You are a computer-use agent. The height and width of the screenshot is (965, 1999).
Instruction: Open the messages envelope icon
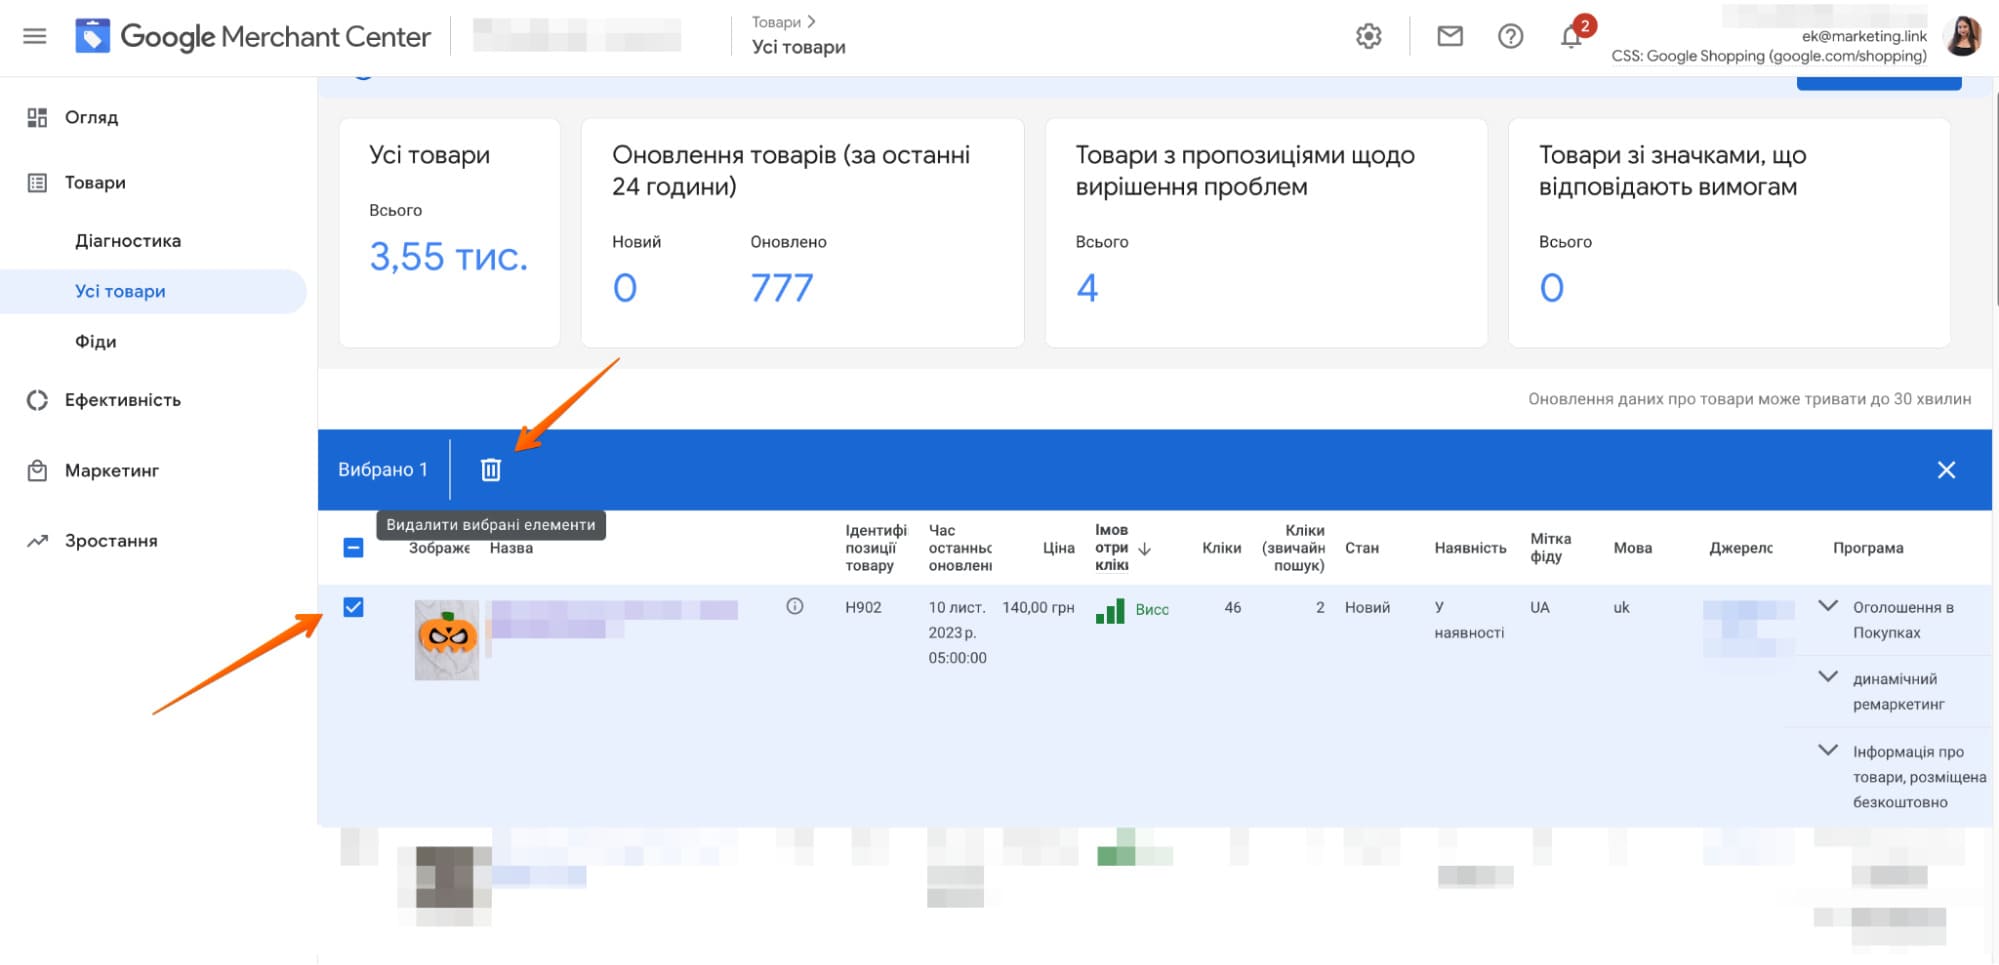[x=1448, y=36]
